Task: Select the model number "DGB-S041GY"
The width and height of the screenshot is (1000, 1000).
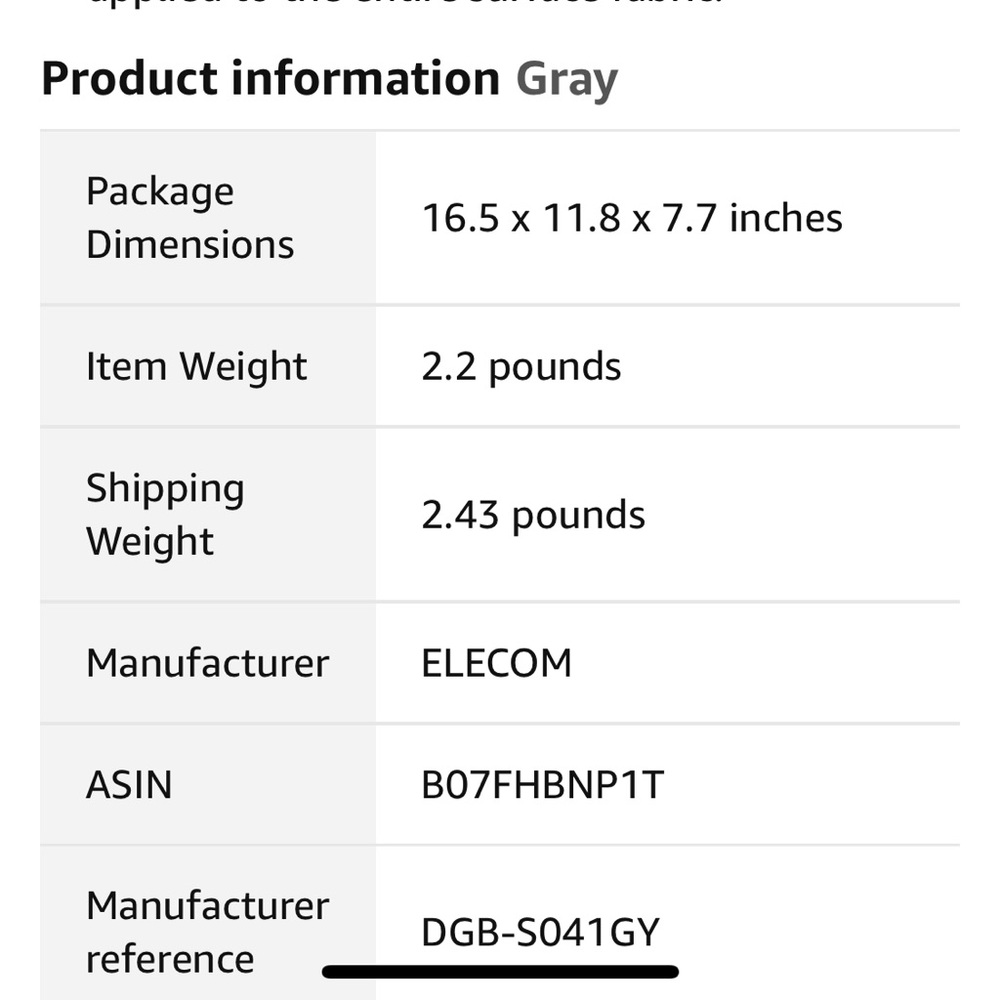Action: point(540,933)
